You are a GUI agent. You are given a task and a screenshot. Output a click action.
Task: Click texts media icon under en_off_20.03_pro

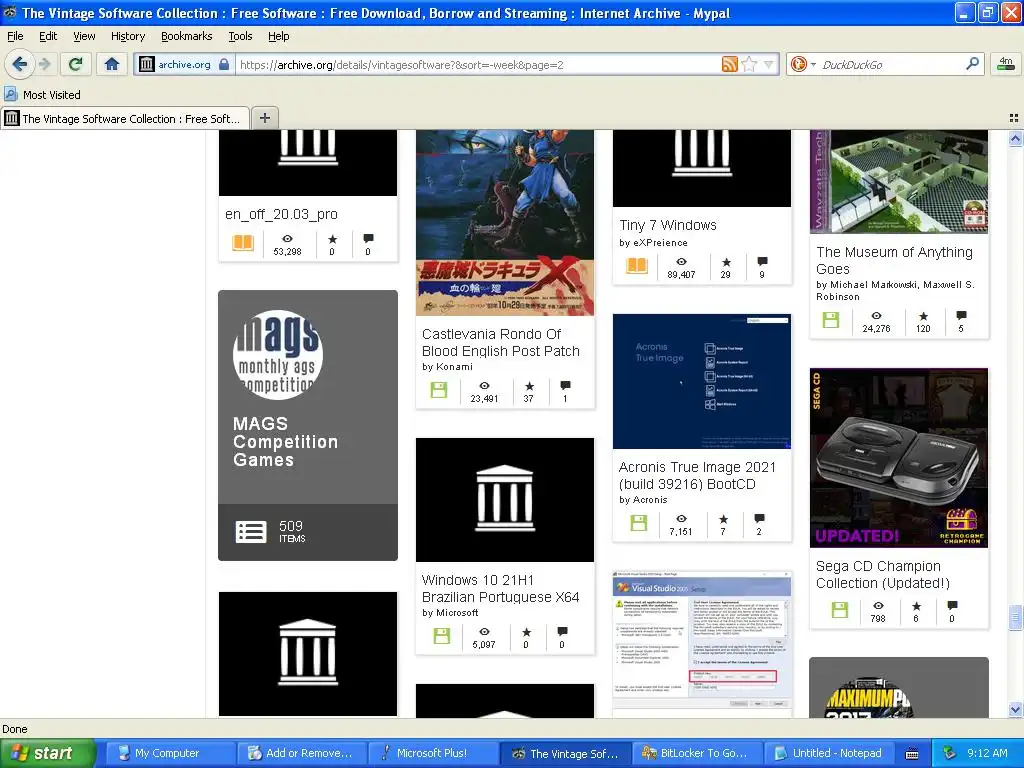coord(243,242)
